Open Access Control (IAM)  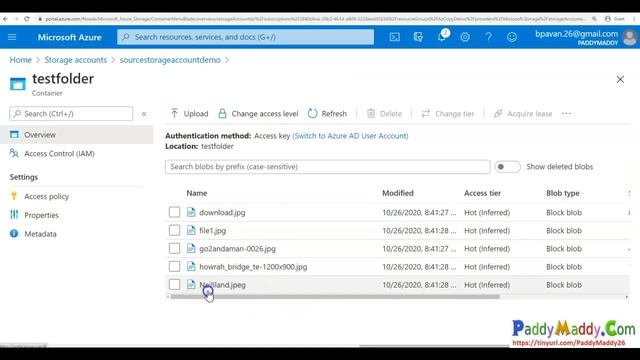(59, 153)
